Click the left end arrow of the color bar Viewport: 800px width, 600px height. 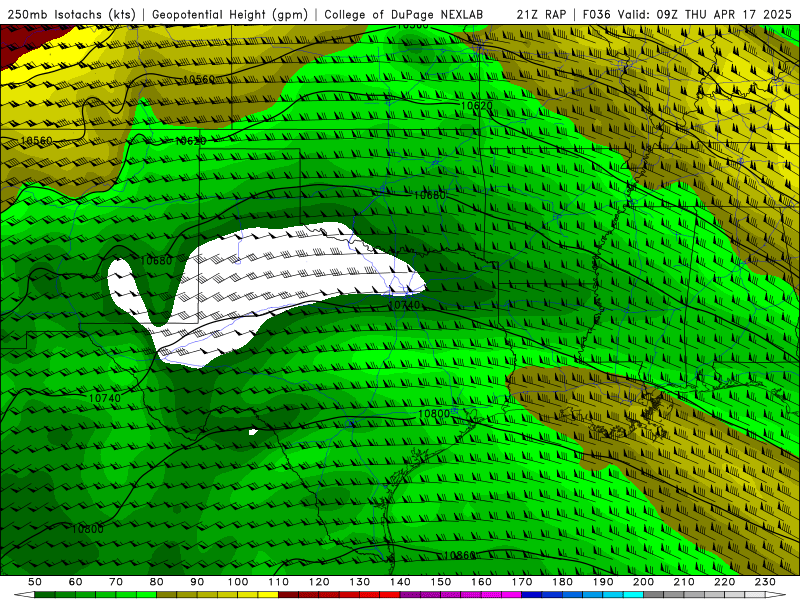24,594
